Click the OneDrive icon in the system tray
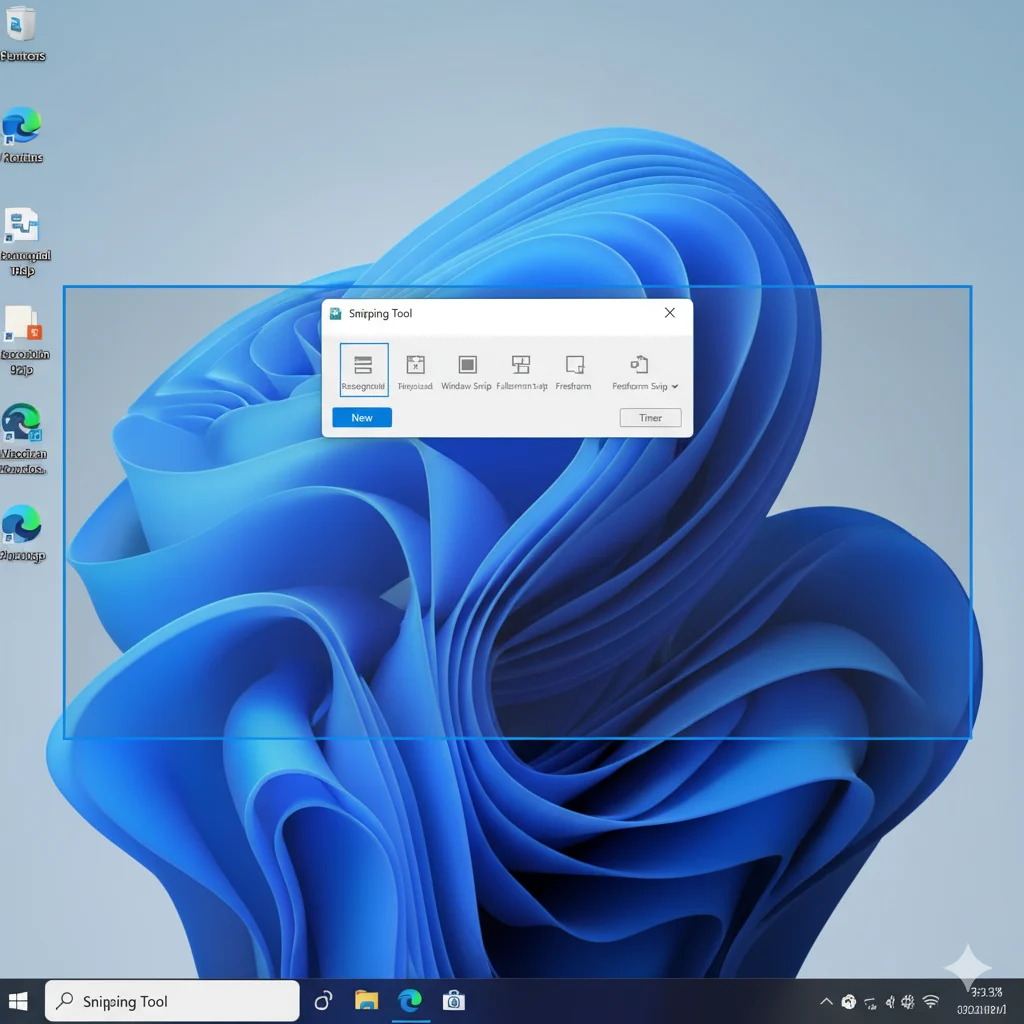Viewport: 1024px width, 1024px height. tap(848, 1001)
